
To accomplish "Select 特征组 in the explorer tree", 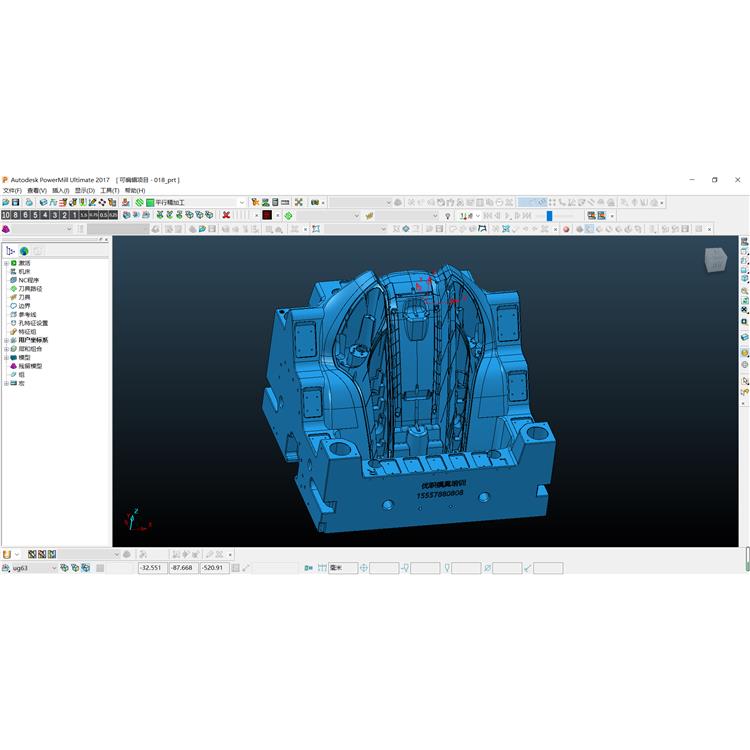I will (x=27, y=332).
